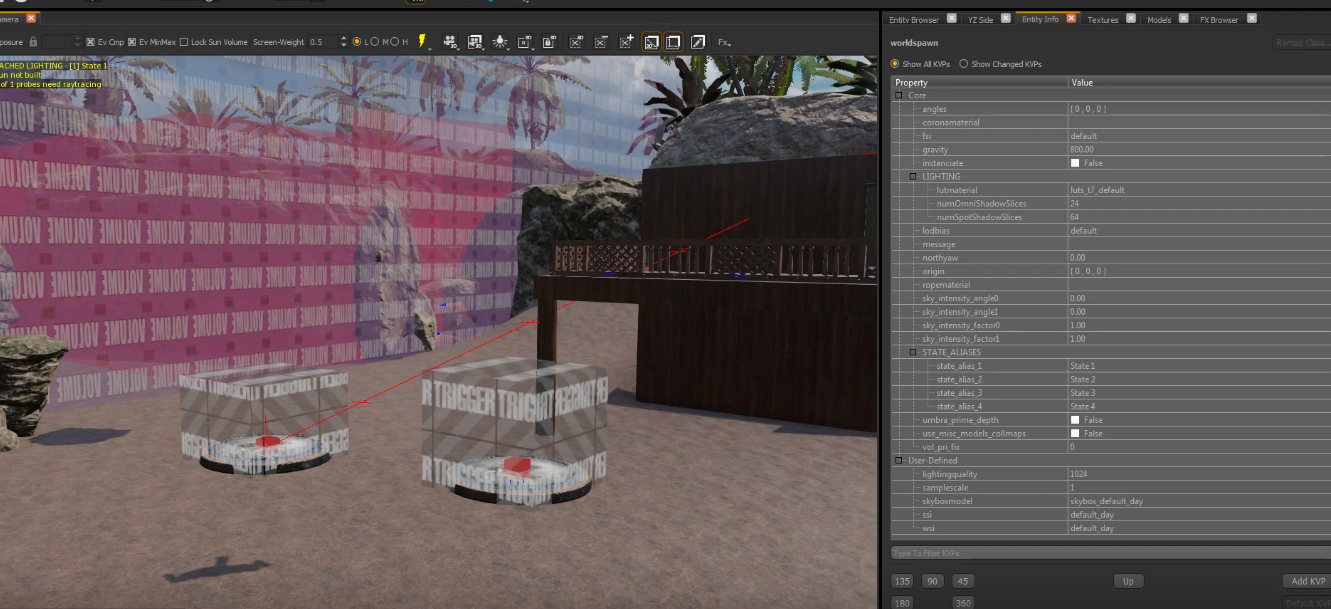Click the camera group icon after lightning bolt
1331x609 pixels.
pos(450,42)
